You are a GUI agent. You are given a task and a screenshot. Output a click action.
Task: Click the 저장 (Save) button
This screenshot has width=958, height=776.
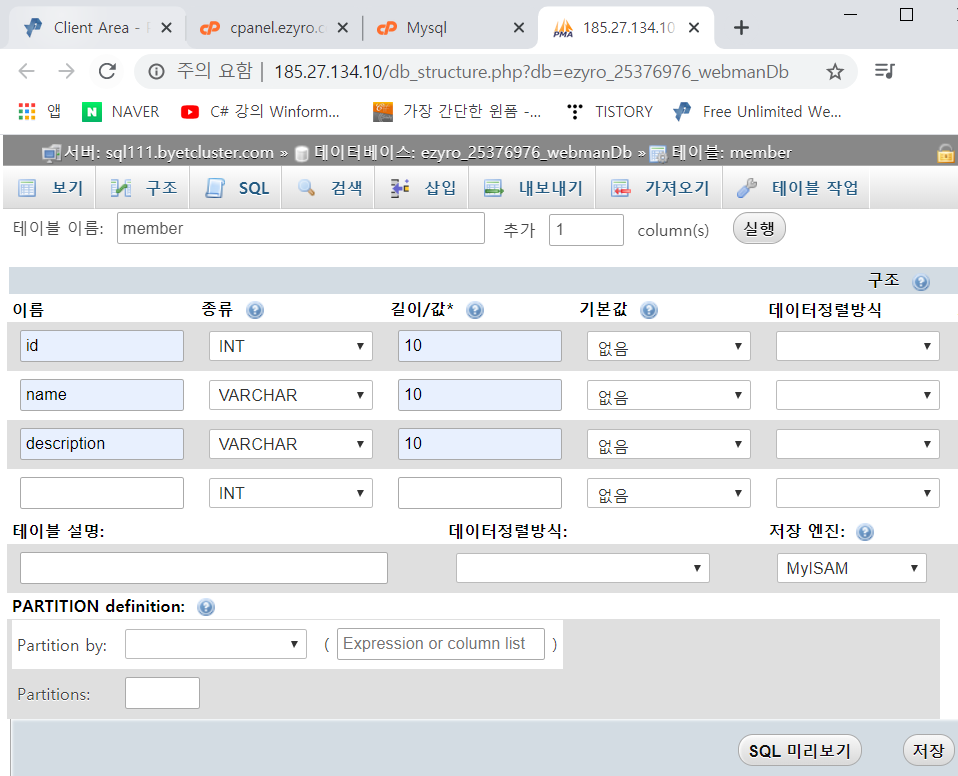928,750
